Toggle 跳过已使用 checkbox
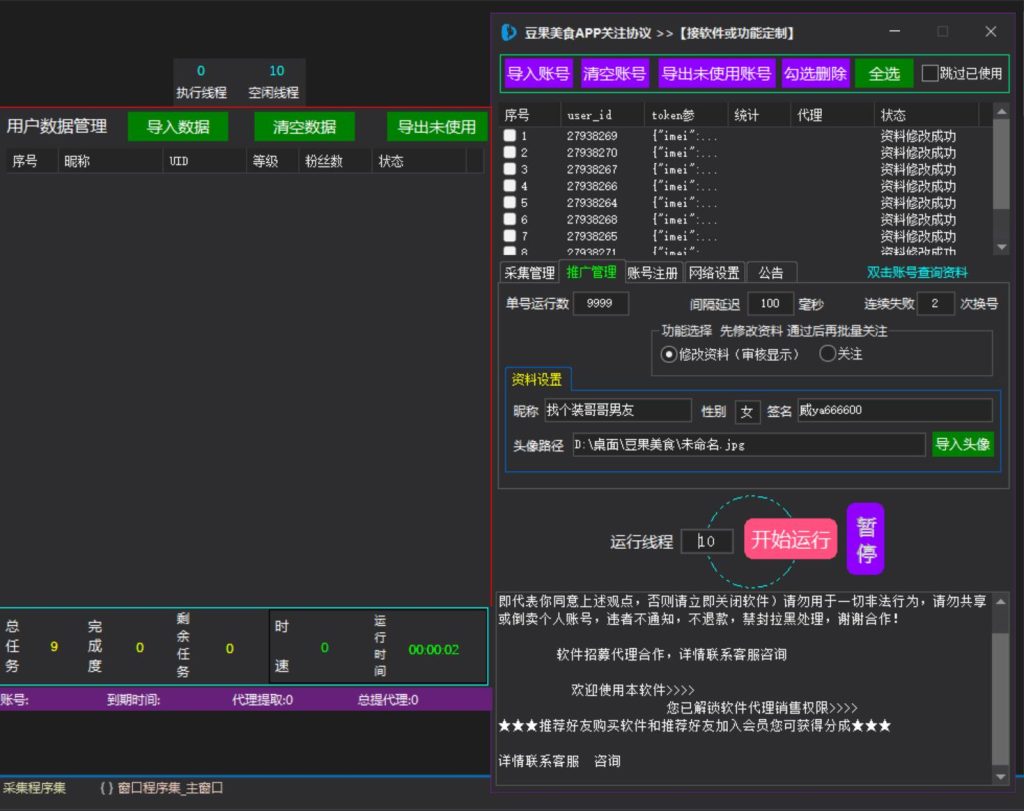 point(929,73)
